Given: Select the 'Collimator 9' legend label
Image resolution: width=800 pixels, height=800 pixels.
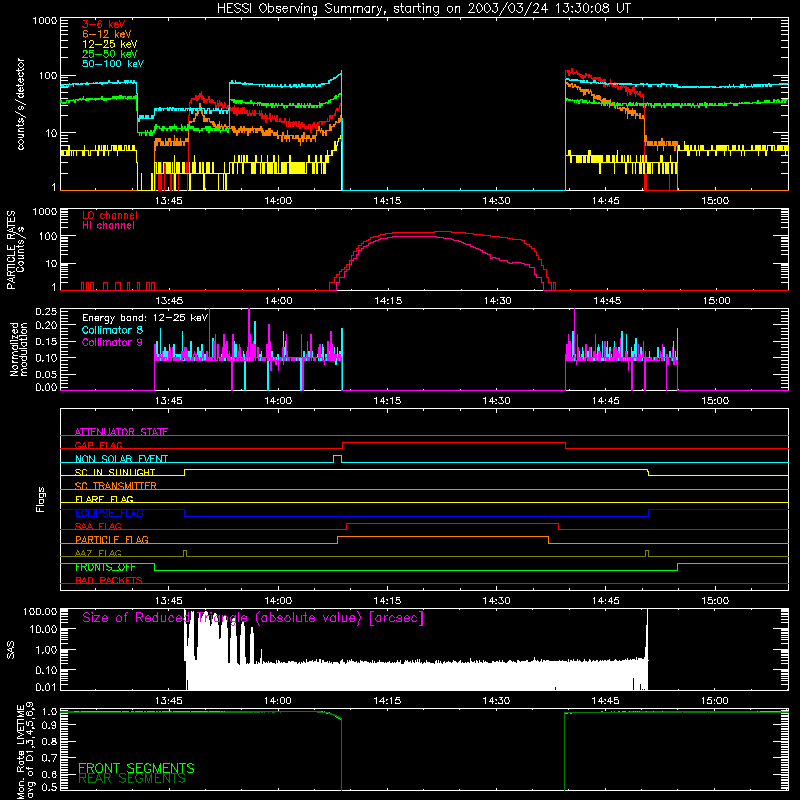Looking at the screenshot, I should [x=112, y=342].
